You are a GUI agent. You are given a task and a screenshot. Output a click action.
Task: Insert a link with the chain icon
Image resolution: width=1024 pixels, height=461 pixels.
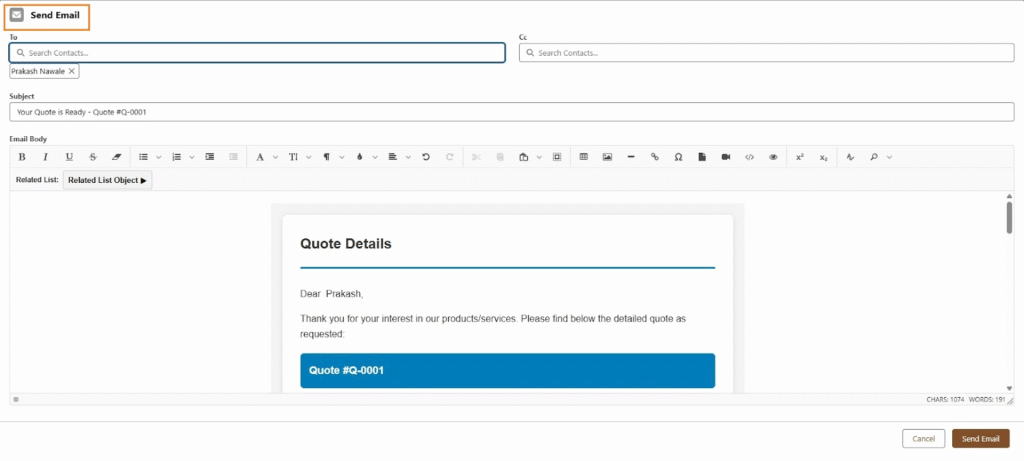655,157
